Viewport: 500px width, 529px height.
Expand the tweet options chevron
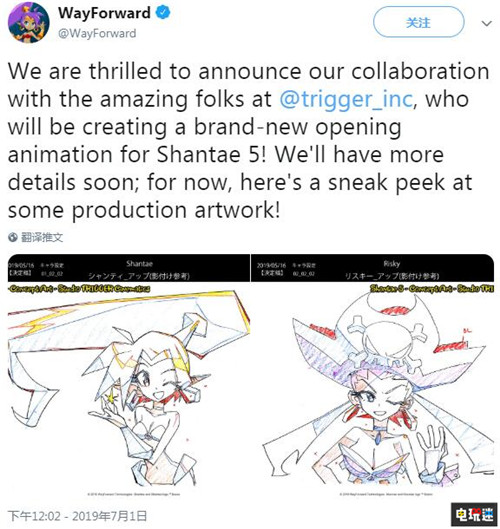[x=486, y=23]
